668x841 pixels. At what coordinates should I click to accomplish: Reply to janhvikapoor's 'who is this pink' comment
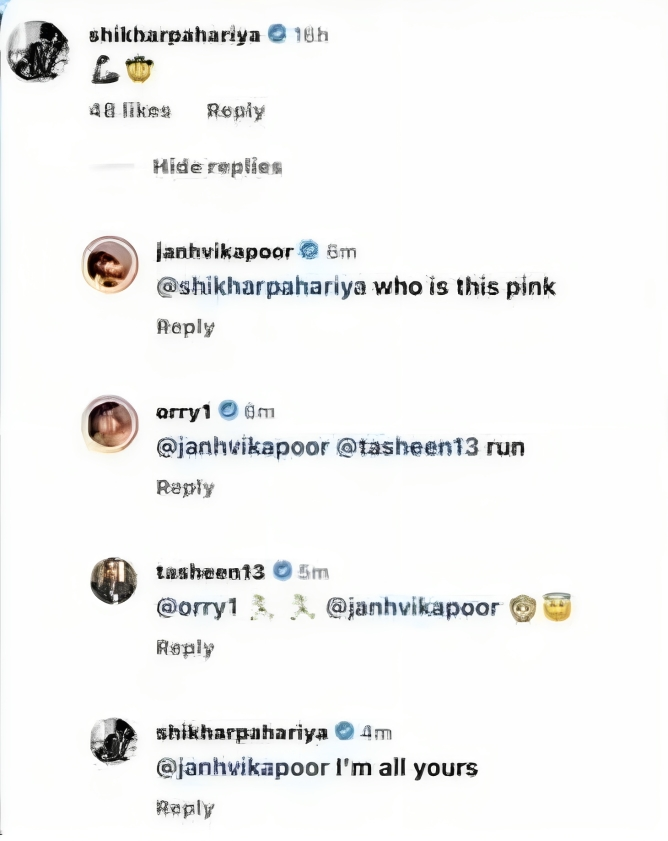tap(185, 327)
